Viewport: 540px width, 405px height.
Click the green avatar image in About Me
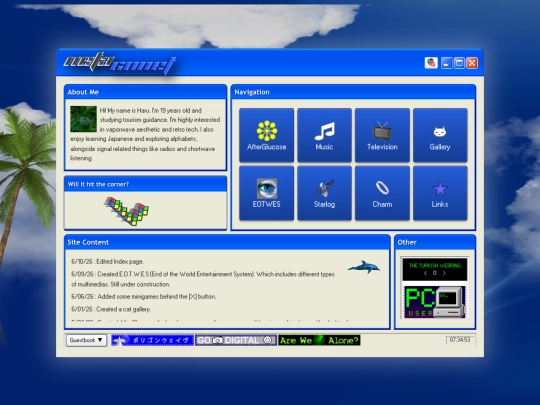point(83,119)
